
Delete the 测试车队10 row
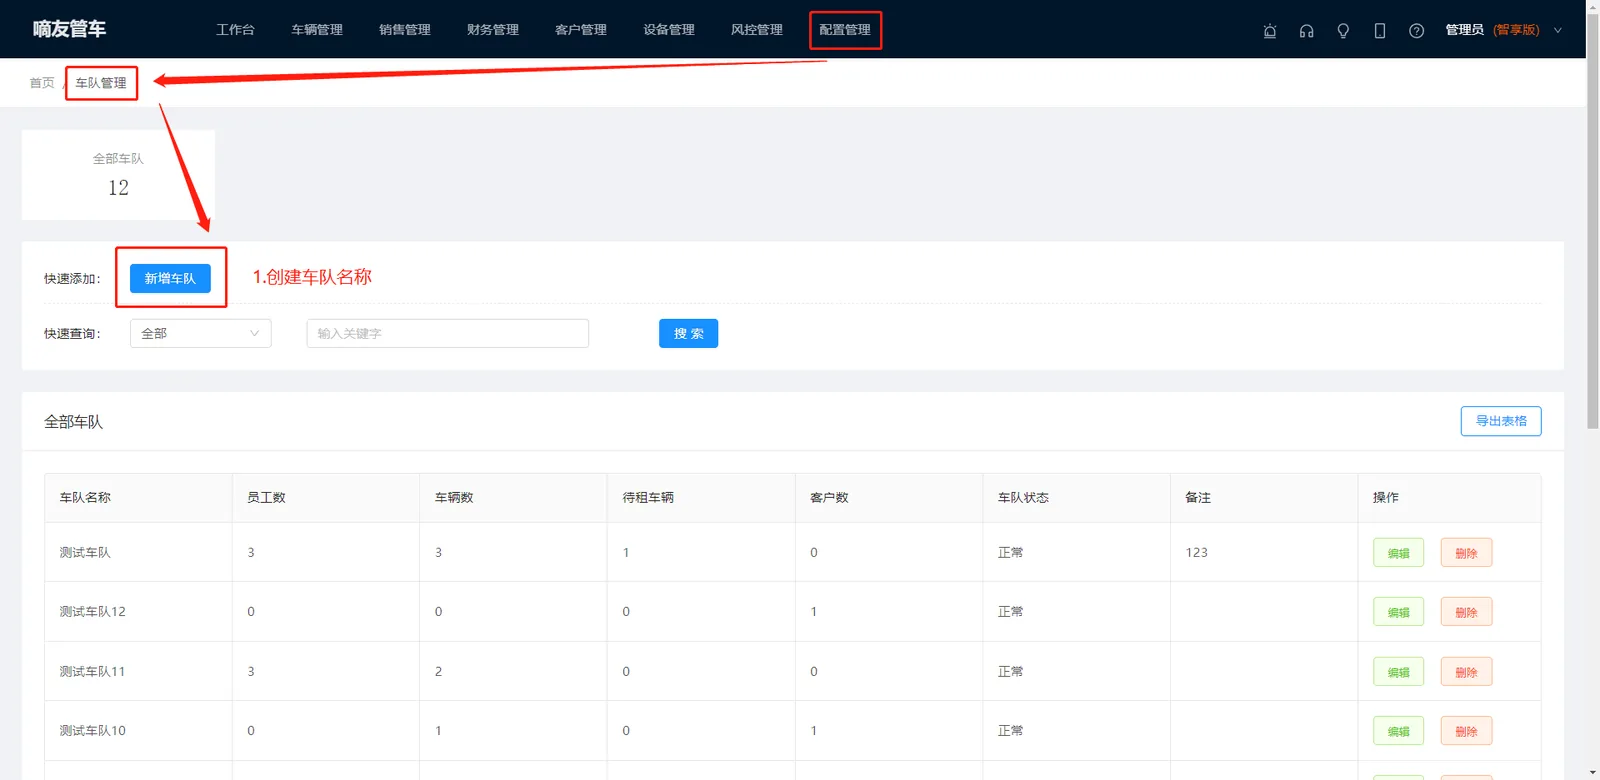(1466, 731)
